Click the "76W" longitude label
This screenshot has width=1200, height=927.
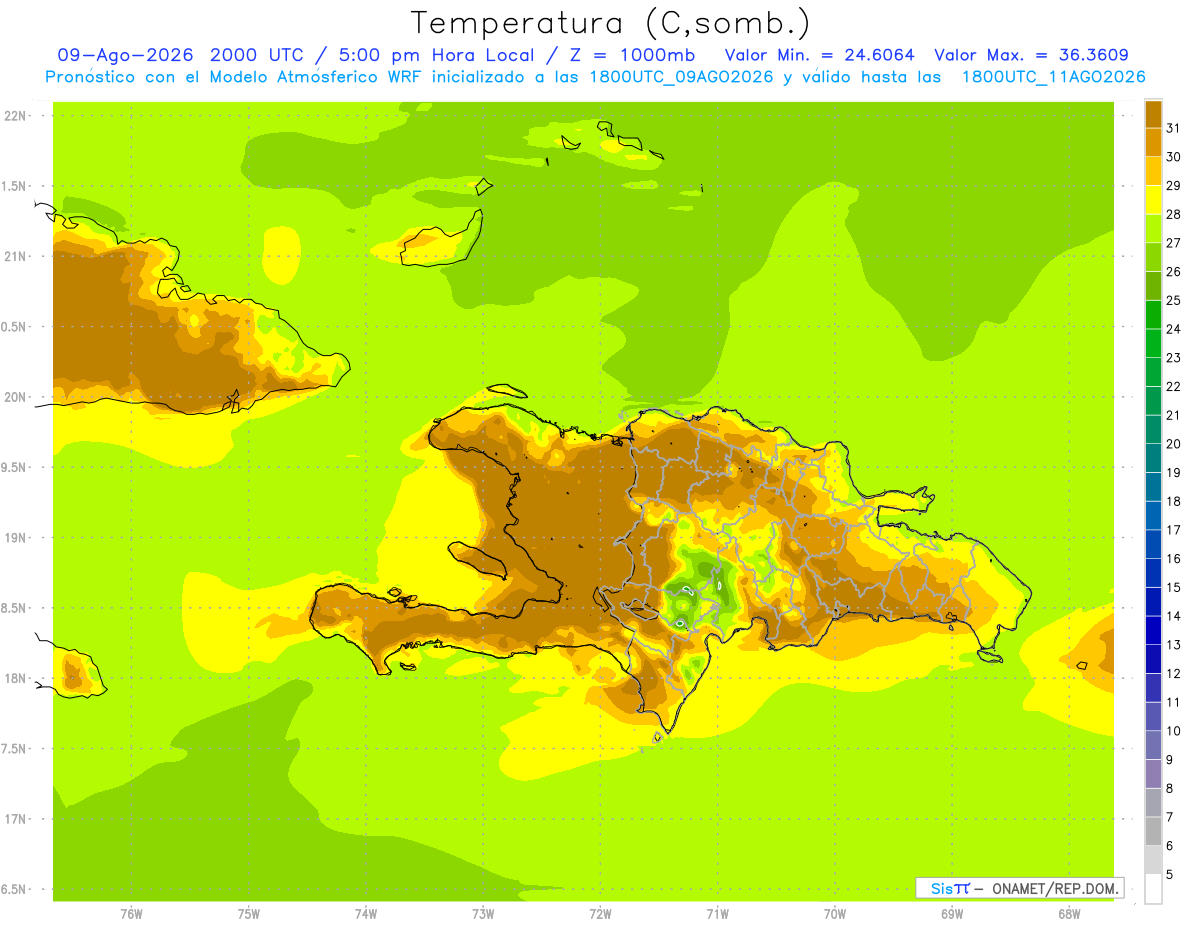131,914
